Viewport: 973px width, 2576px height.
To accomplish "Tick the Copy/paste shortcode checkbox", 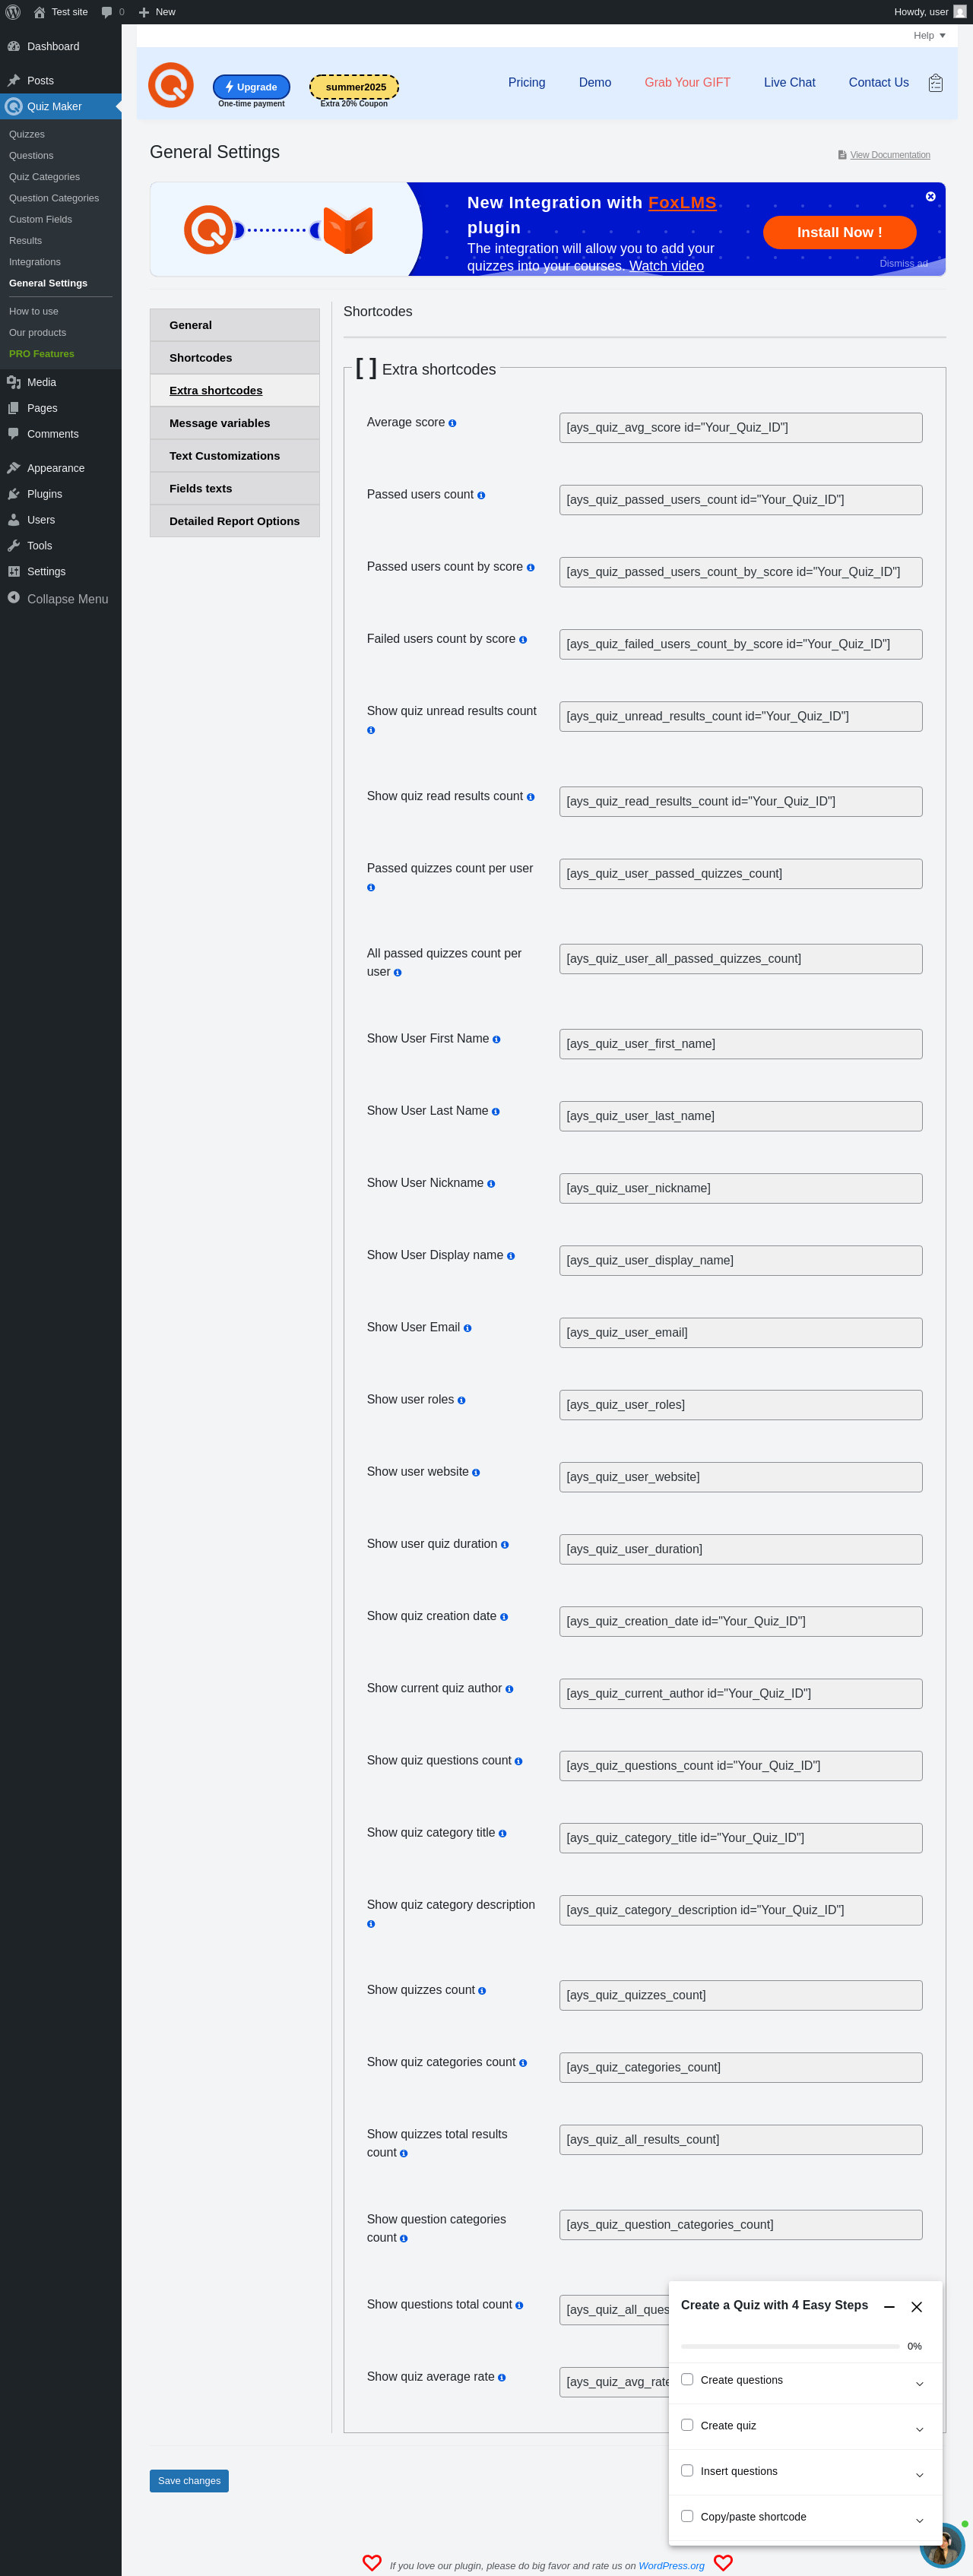I will coord(687,2516).
